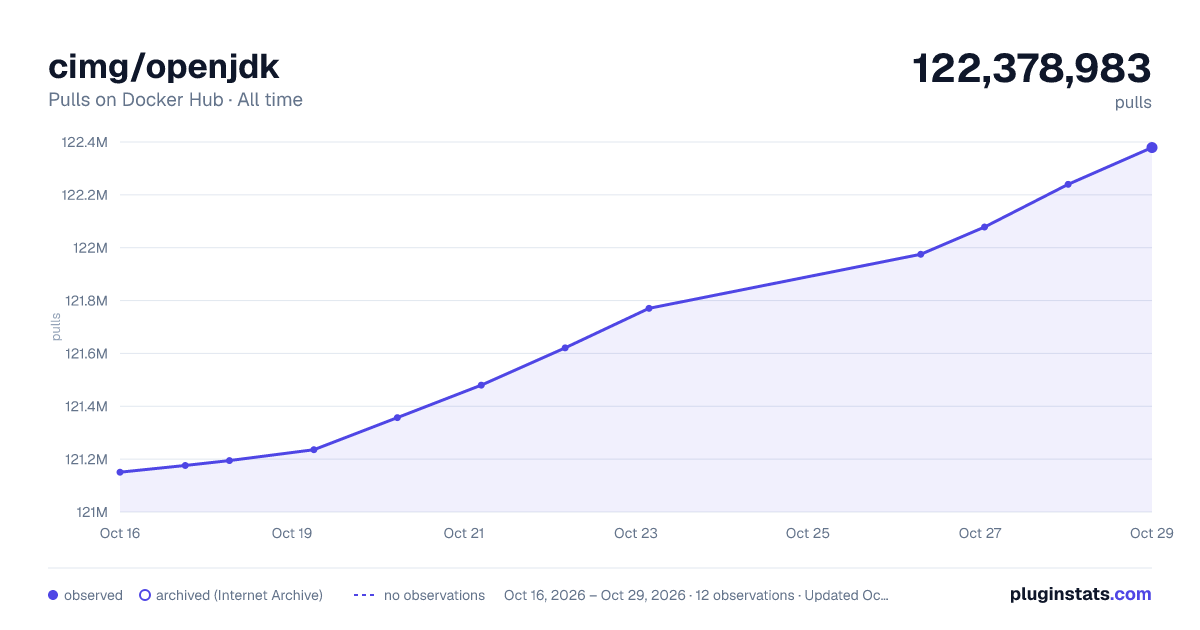The image size is (1200, 630).
Task: Click the date range and observations footer text
Action: (696, 595)
